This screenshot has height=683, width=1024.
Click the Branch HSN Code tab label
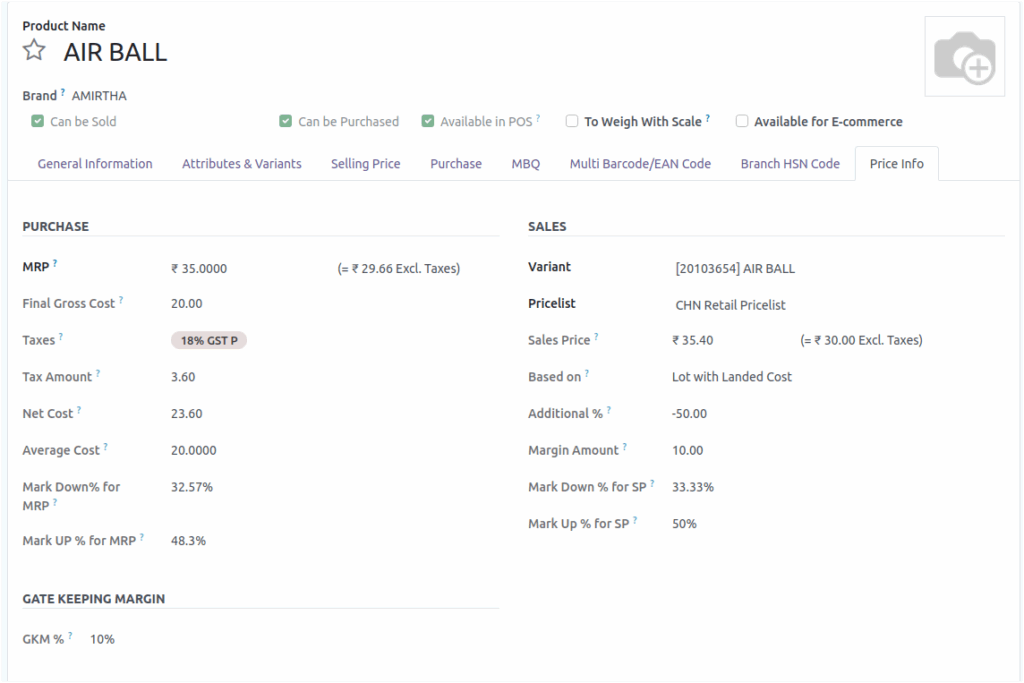tap(790, 163)
